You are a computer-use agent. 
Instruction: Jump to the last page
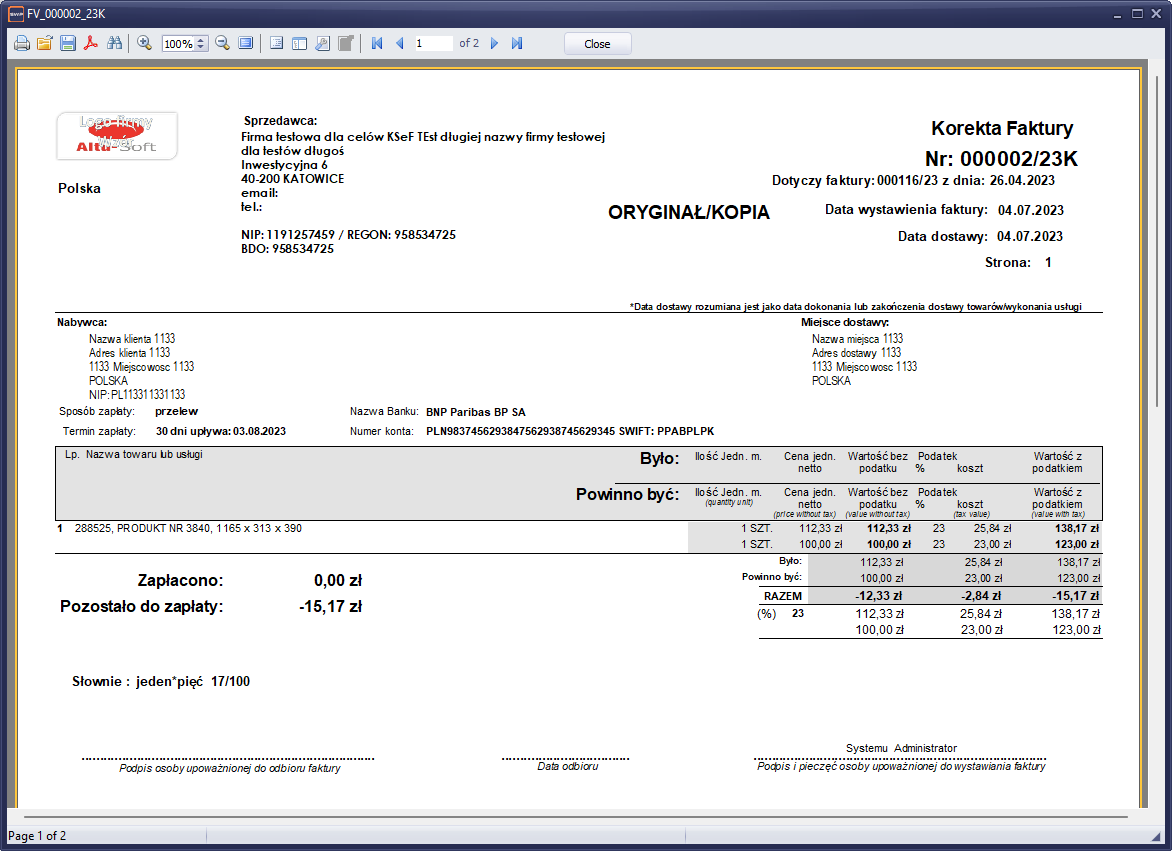(517, 44)
